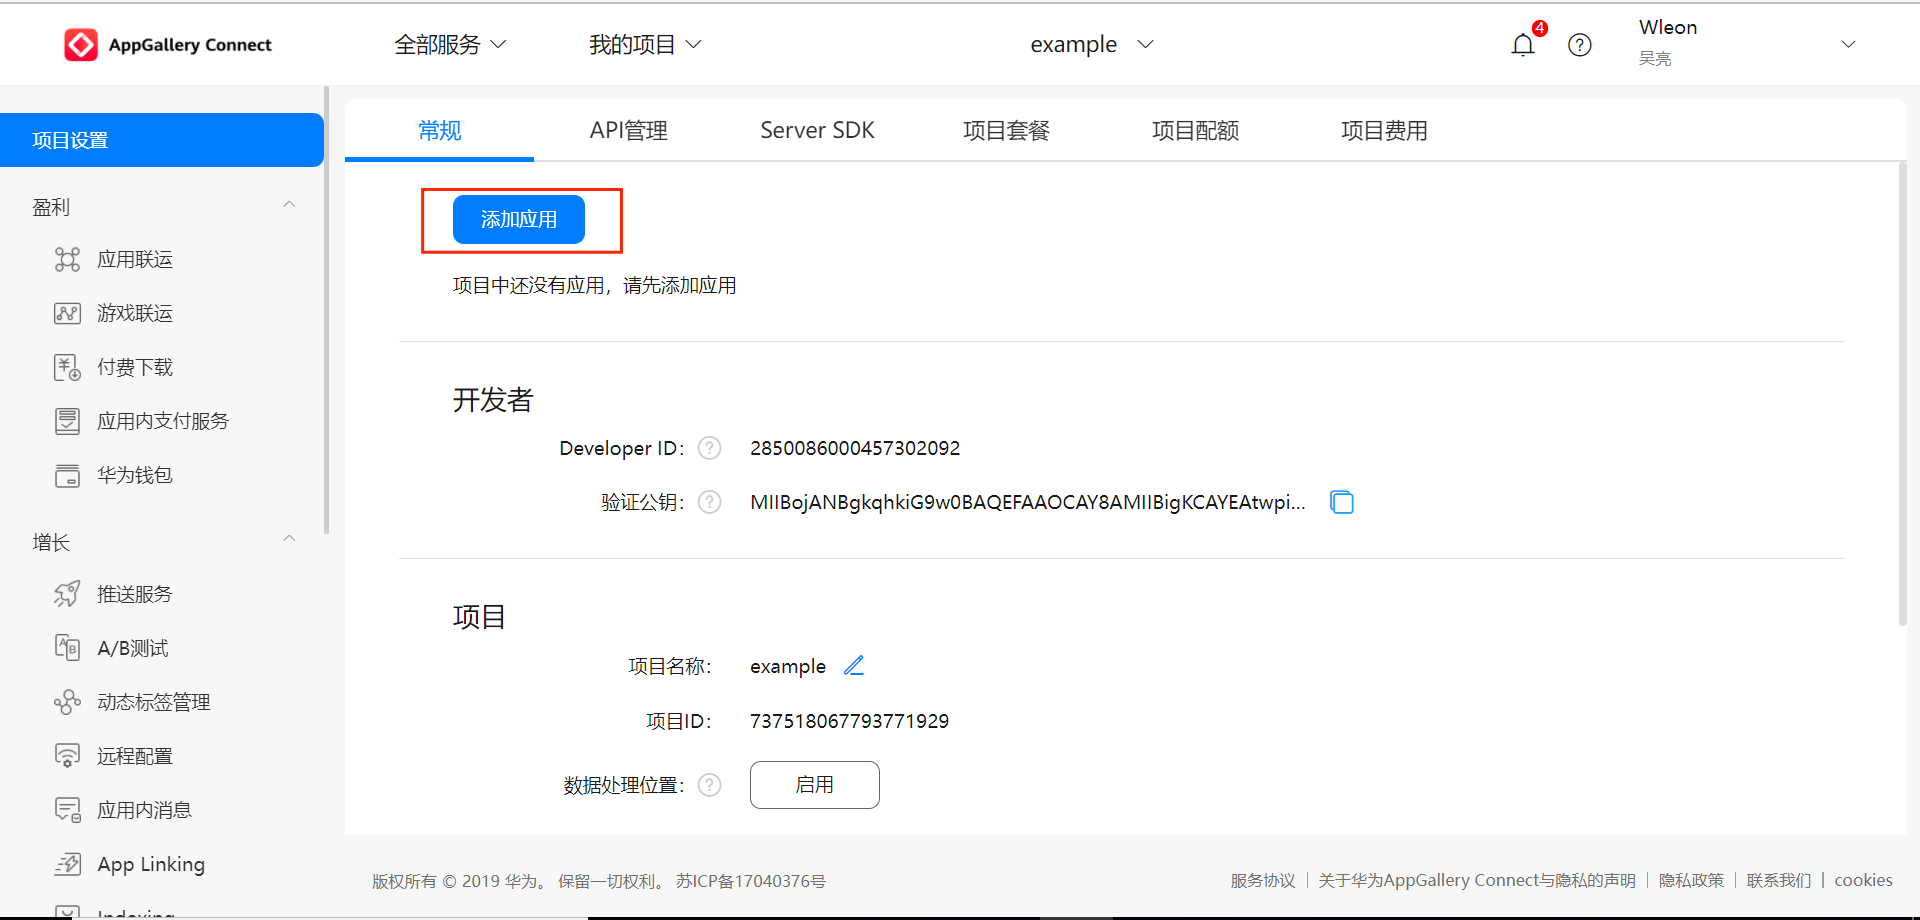Switch to the 常规 tab

439,131
